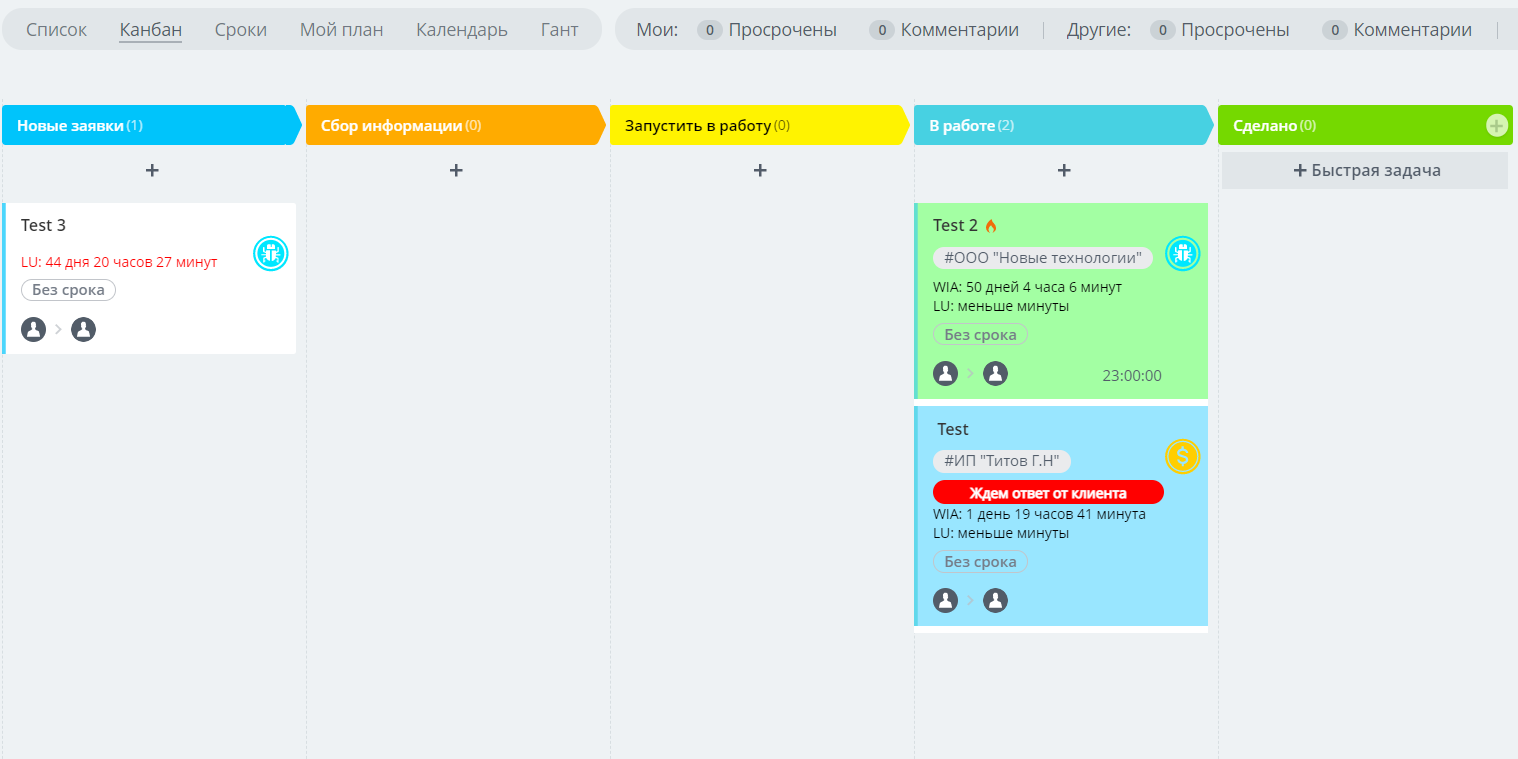Image resolution: width=1518 pixels, height=759 pixels.
Task: Click second user avatar on Test 2 card
Action: [995, 374]
